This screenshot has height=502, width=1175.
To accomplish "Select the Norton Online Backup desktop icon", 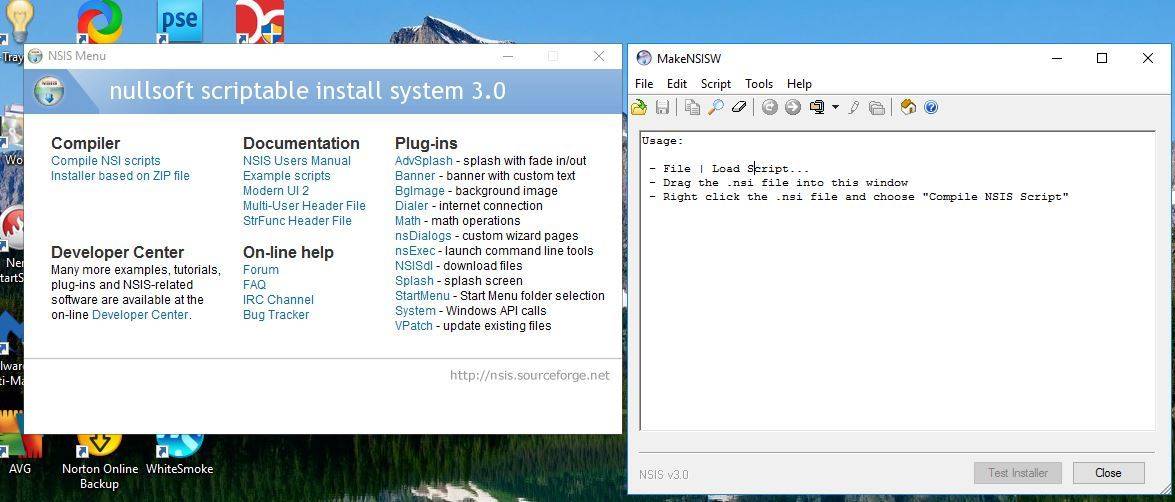I will coord(100,461).
